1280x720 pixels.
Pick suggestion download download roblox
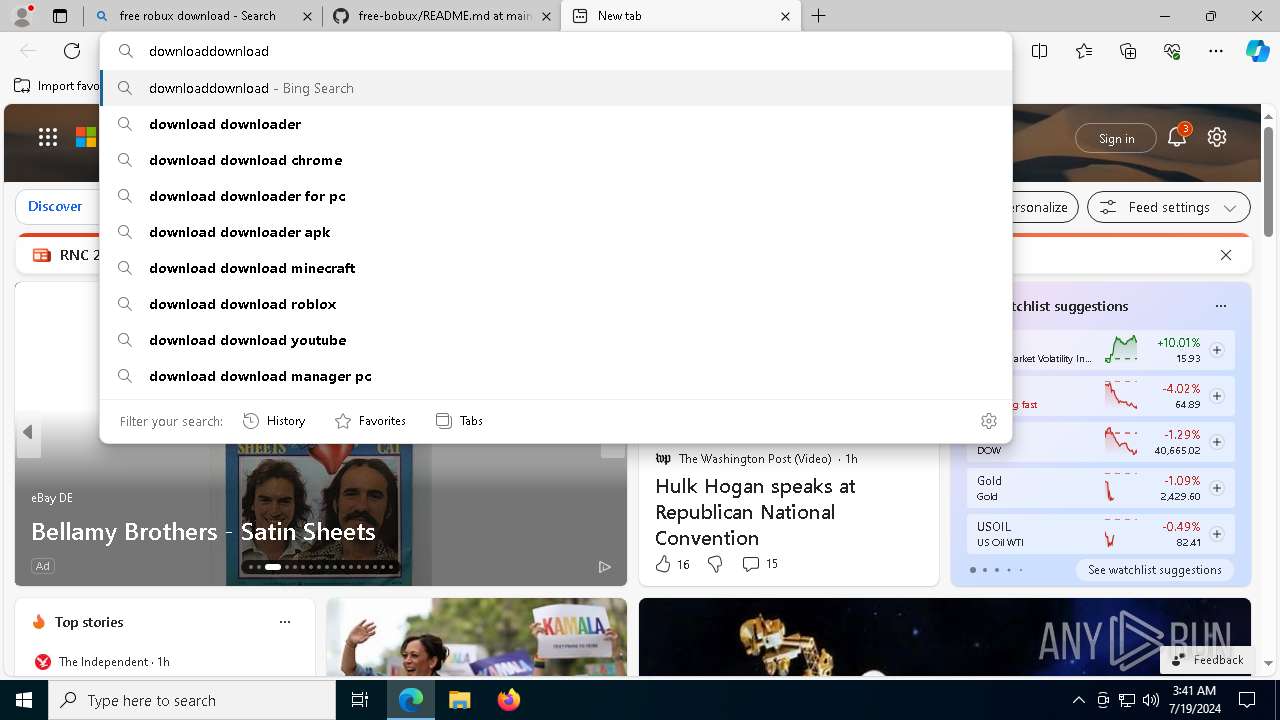tap(556, 304)
